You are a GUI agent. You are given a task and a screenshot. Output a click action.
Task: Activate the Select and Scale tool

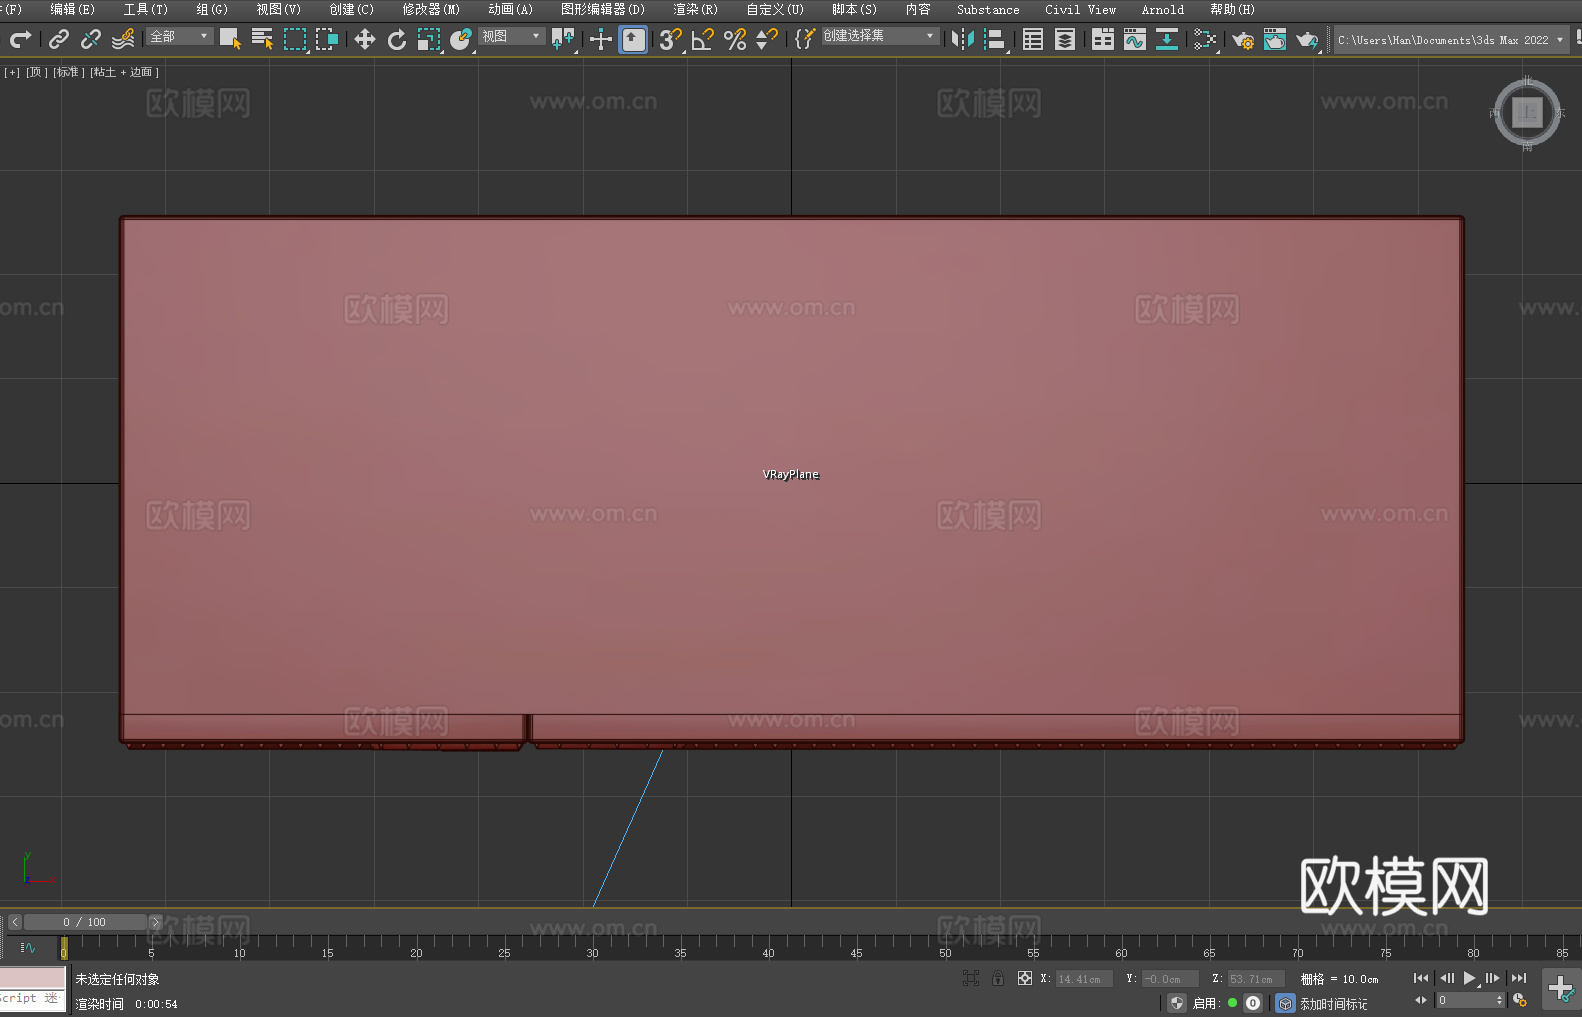pyautogui.click(x=429, y=39)
